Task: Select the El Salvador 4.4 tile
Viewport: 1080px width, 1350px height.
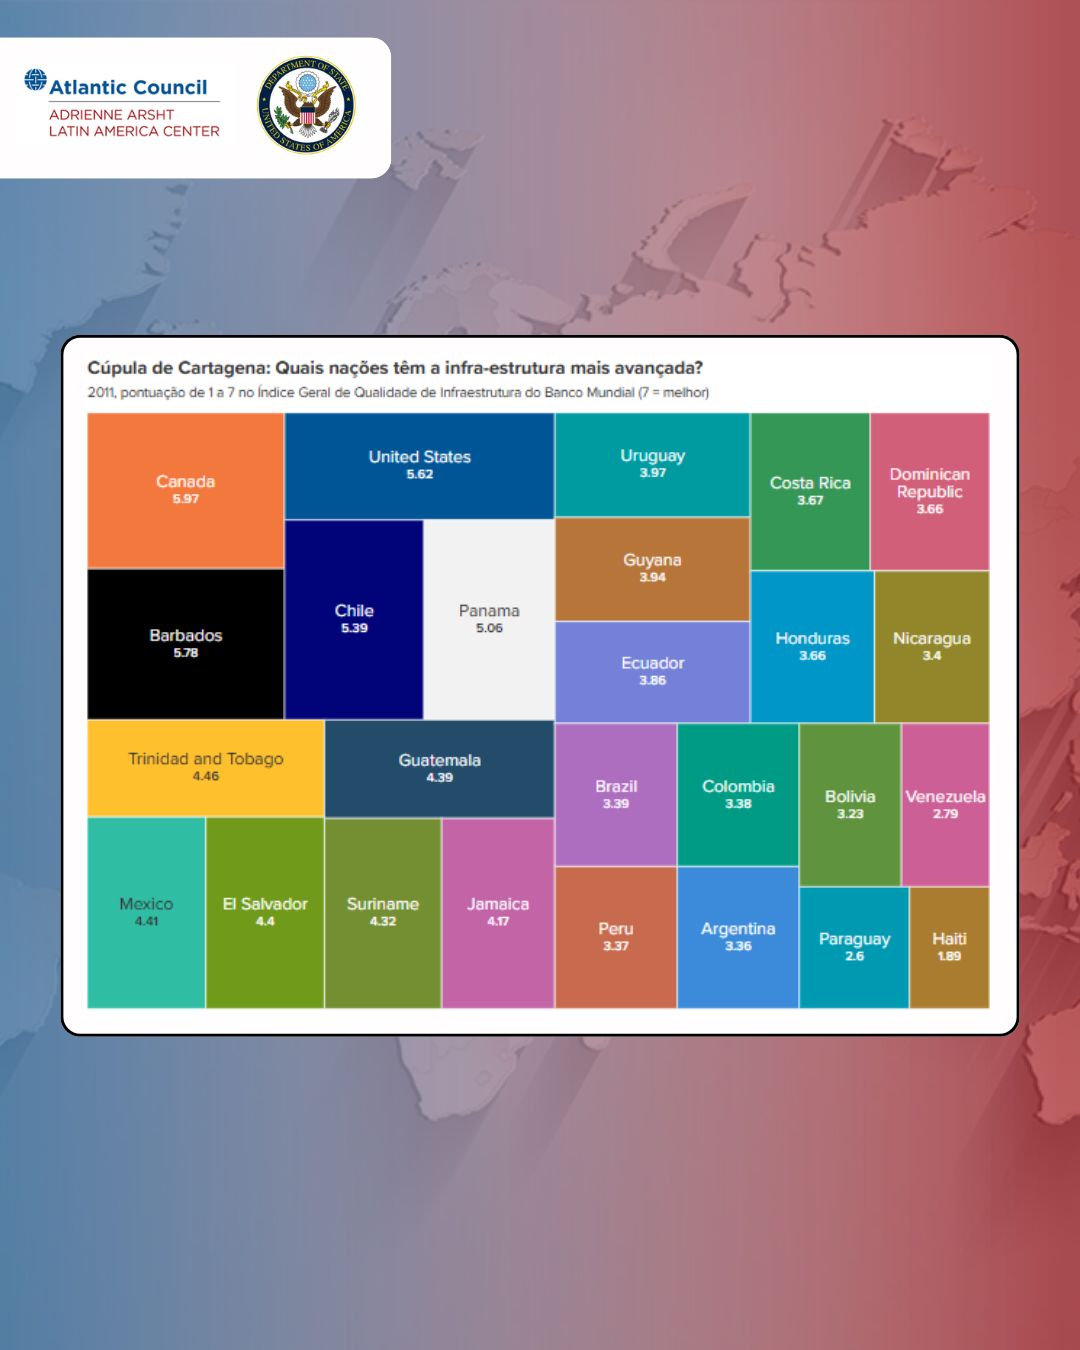Action: tap(265, 913)
